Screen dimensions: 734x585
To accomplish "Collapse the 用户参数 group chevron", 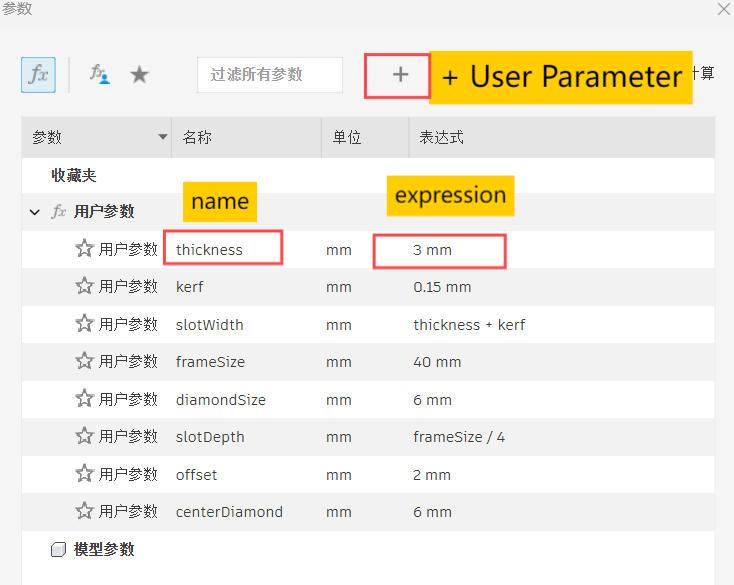I will coord(35,212).
